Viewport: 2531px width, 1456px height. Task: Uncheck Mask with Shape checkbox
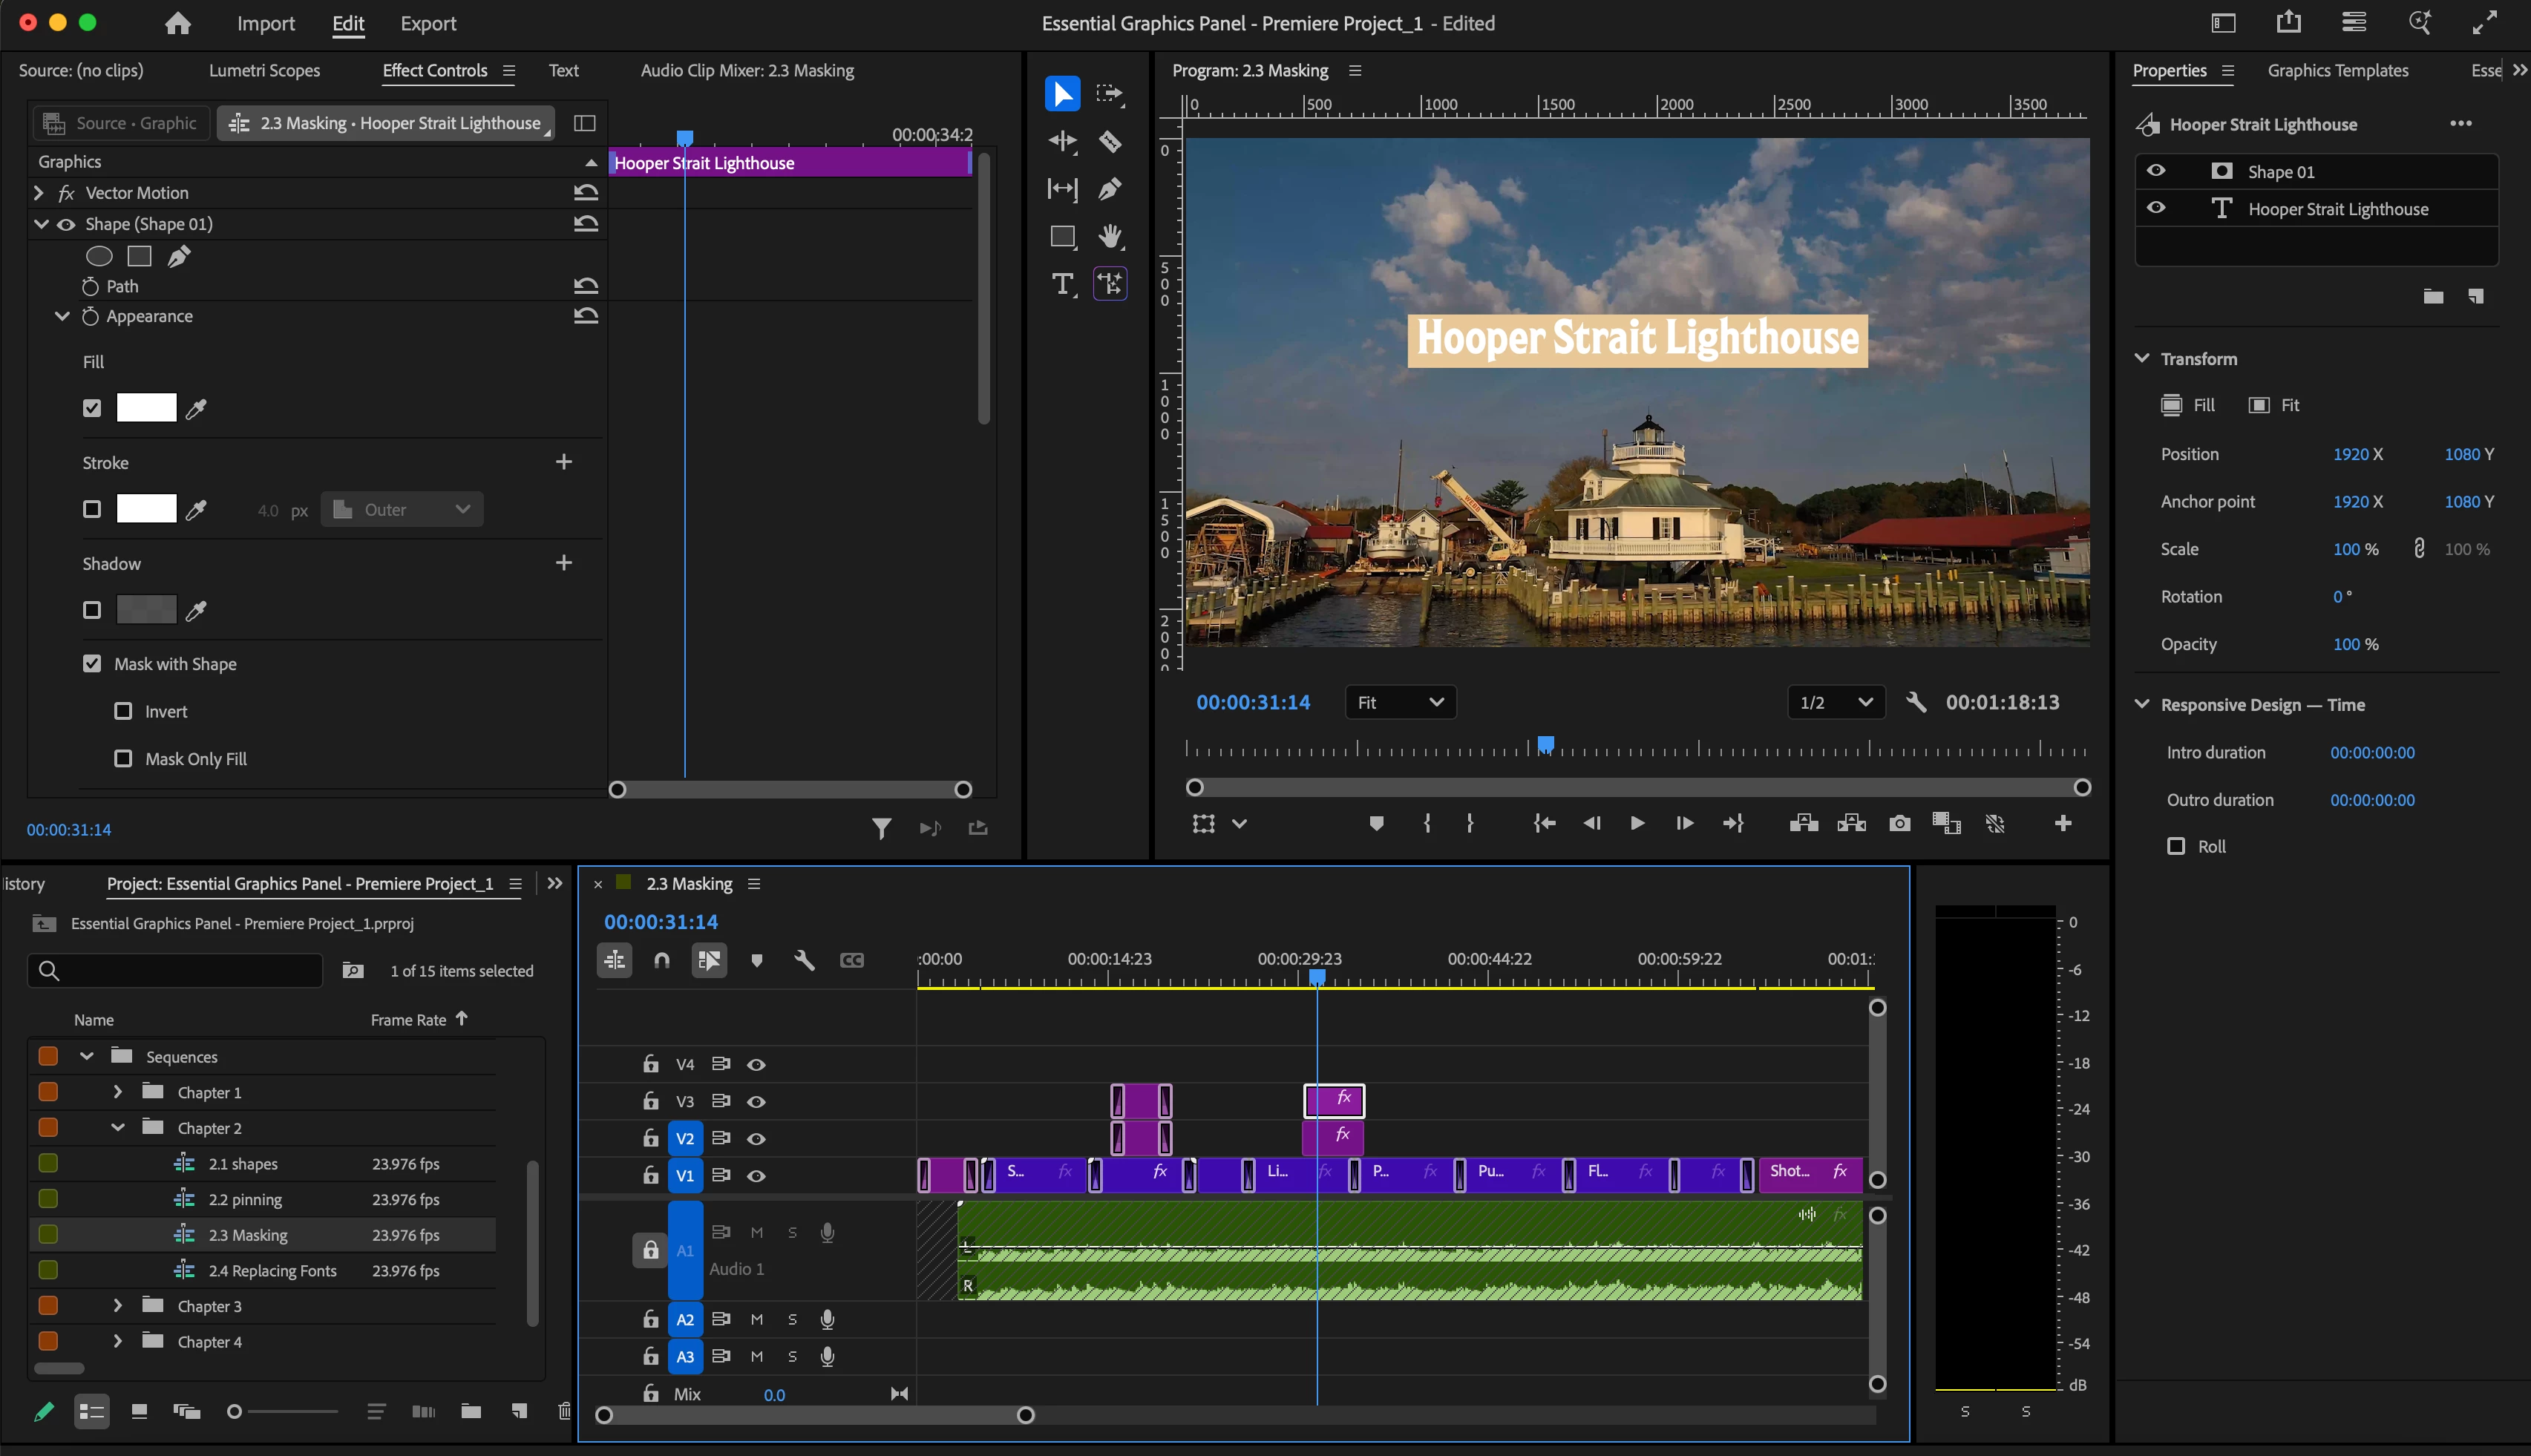coord(92,664)
